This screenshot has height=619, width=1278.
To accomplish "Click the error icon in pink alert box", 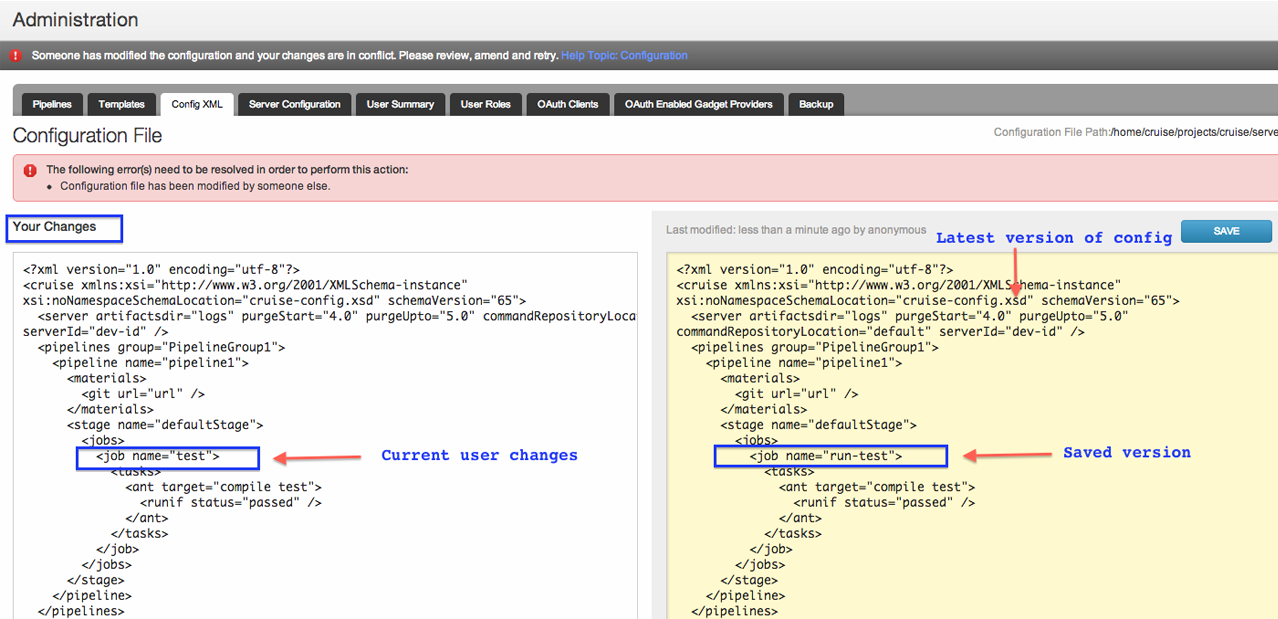I will 30,170.
